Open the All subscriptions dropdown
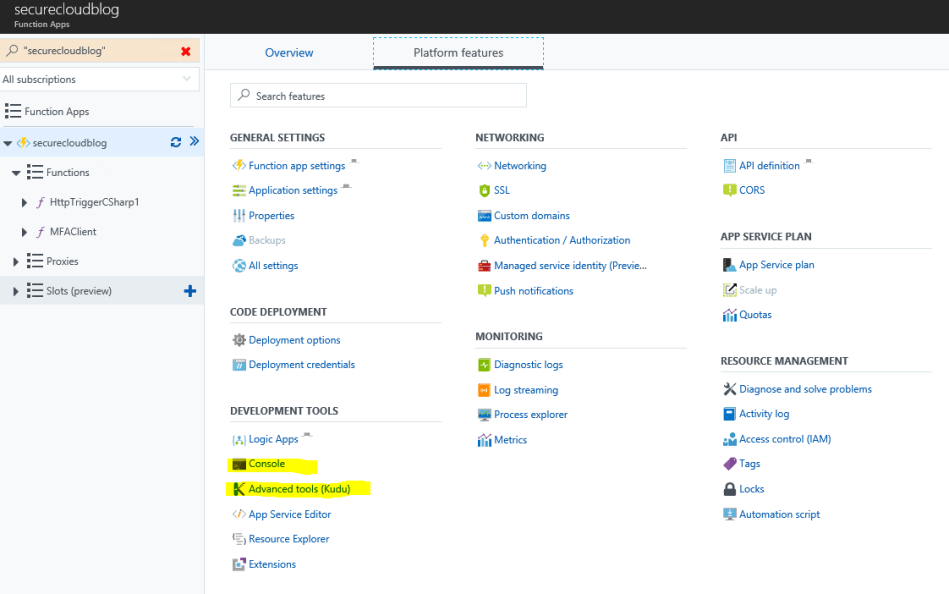The image size is (949, 594). (99, 79)
